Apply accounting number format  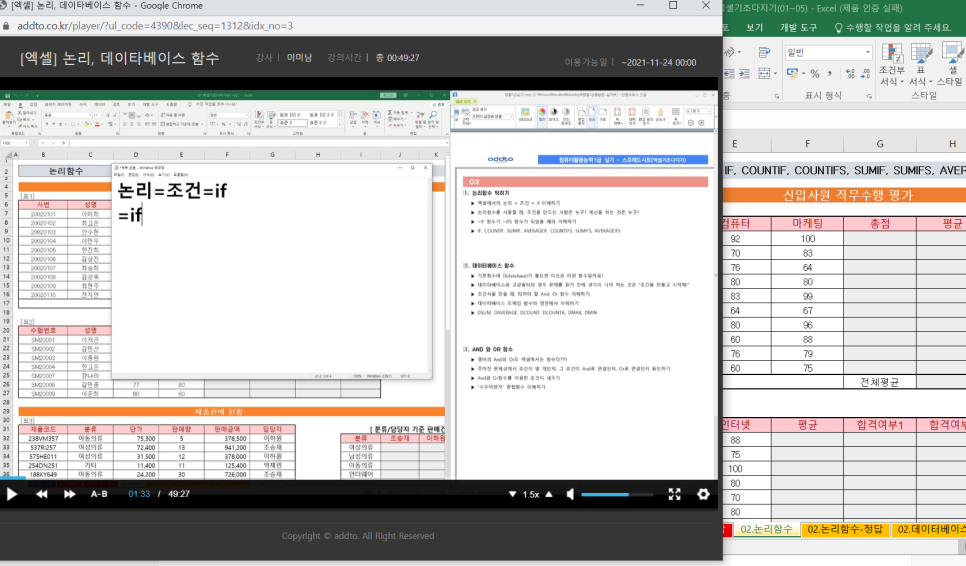click(x=792, y=73)
